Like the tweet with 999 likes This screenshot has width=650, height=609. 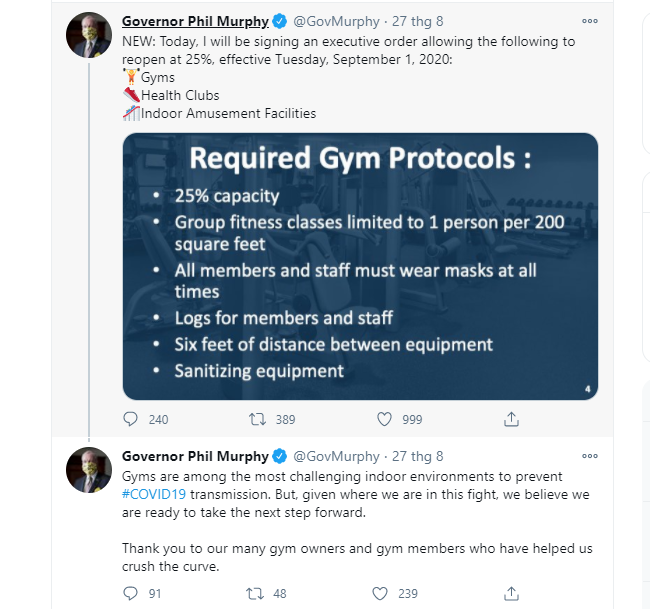(x=384, y=419)
